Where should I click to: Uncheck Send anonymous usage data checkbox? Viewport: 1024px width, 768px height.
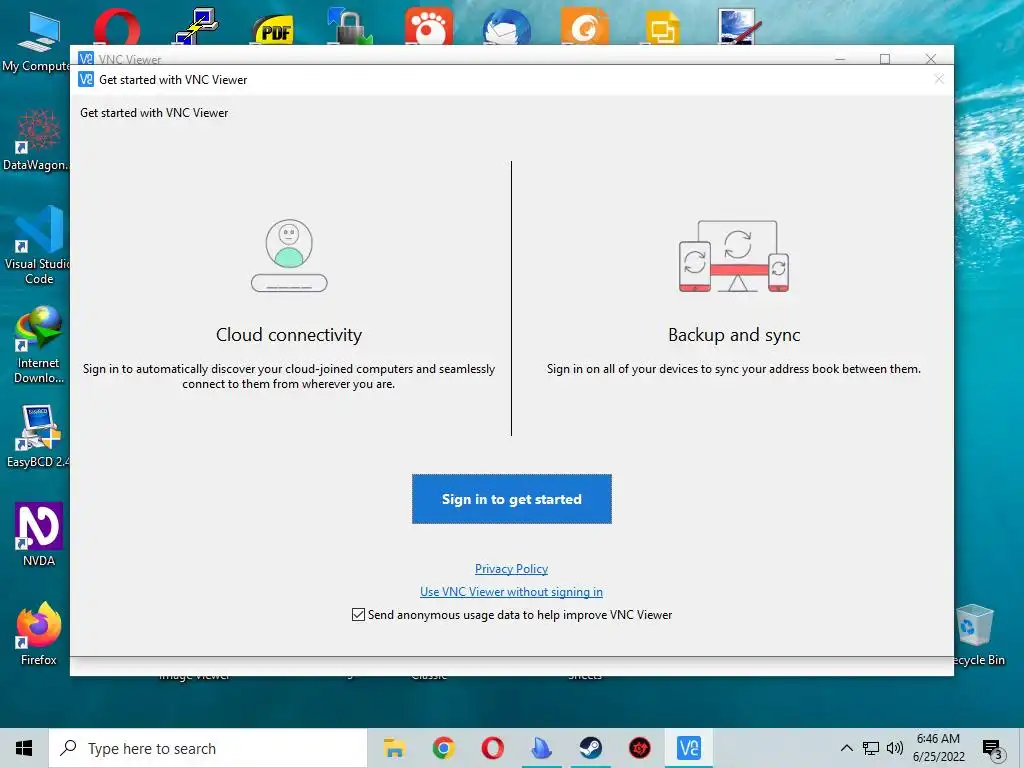pyautogui.click(x=358, y=615)
